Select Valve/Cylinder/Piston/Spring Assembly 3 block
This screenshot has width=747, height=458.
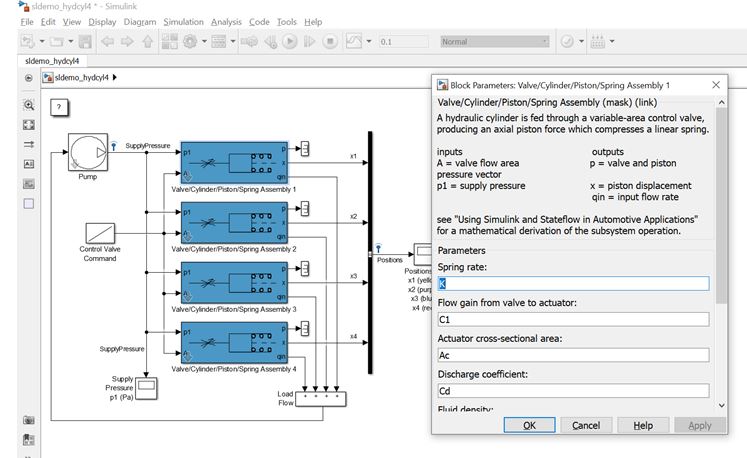pyautogui.click(x=234, y=283)
